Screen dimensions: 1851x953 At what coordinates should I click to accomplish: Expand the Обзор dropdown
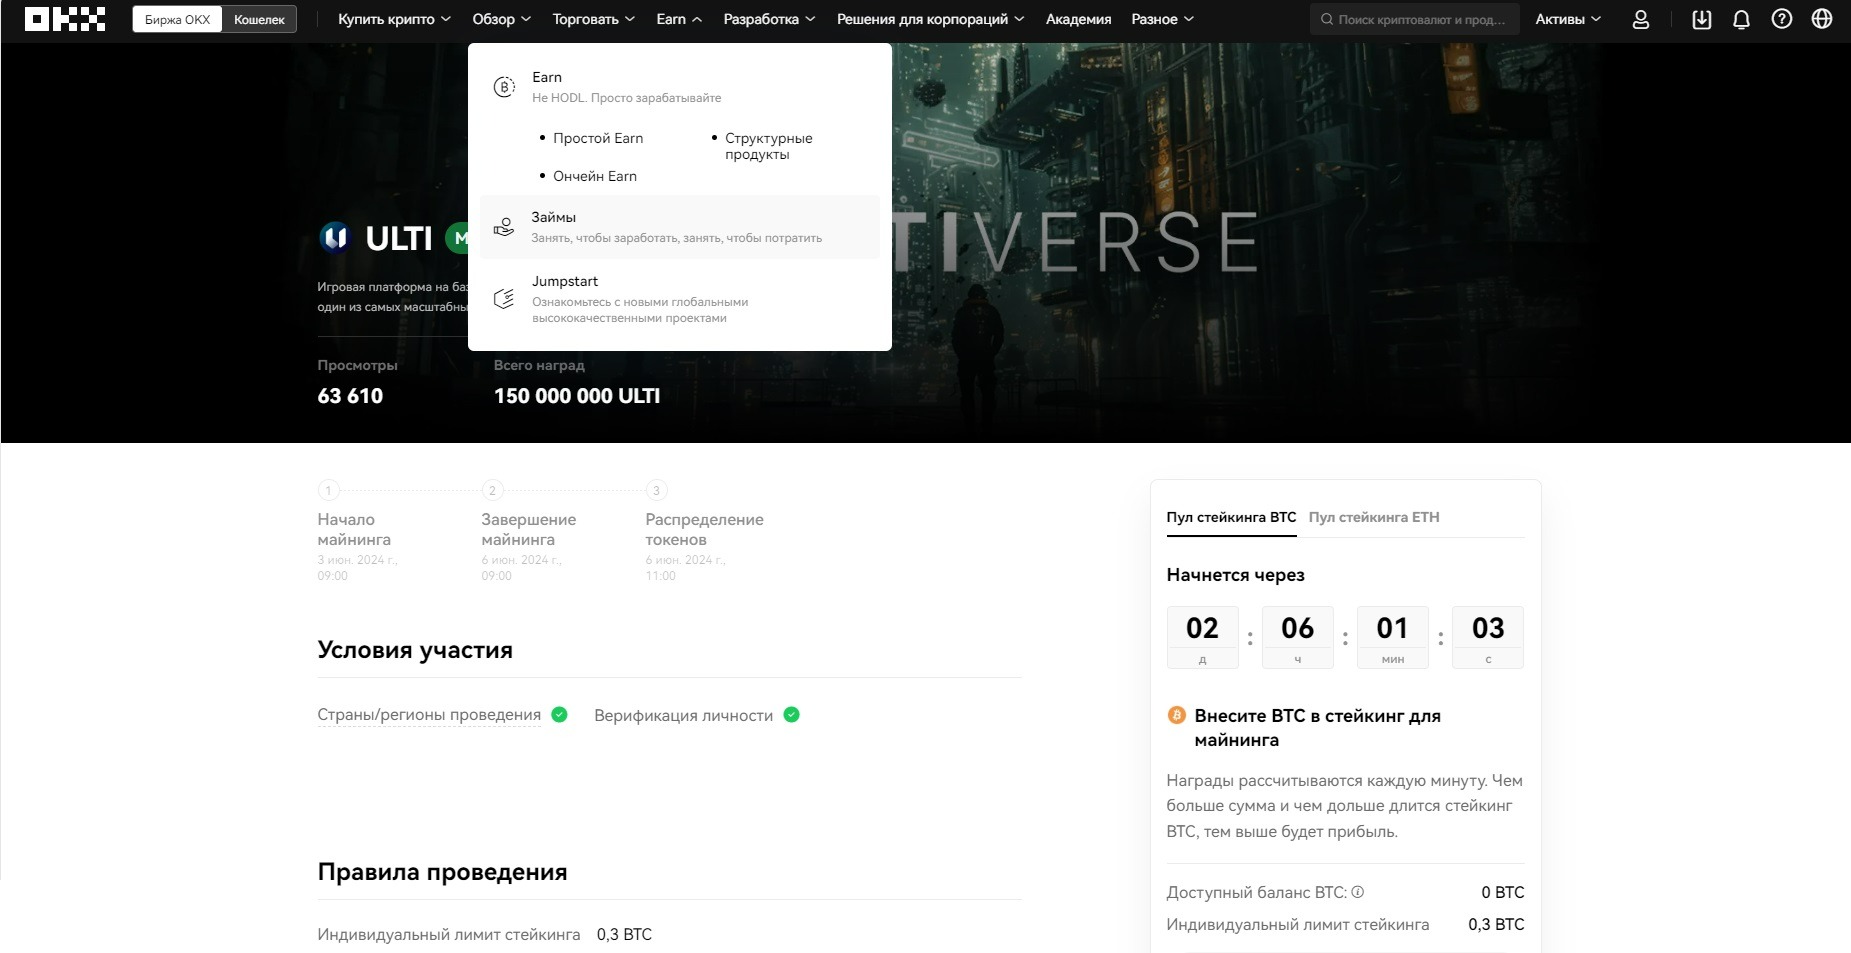point(502,19)
